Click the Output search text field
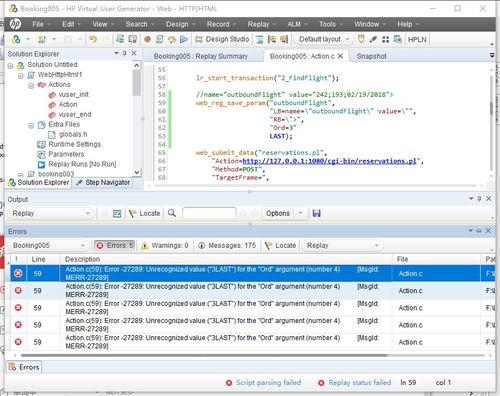 tap(209, 213)
